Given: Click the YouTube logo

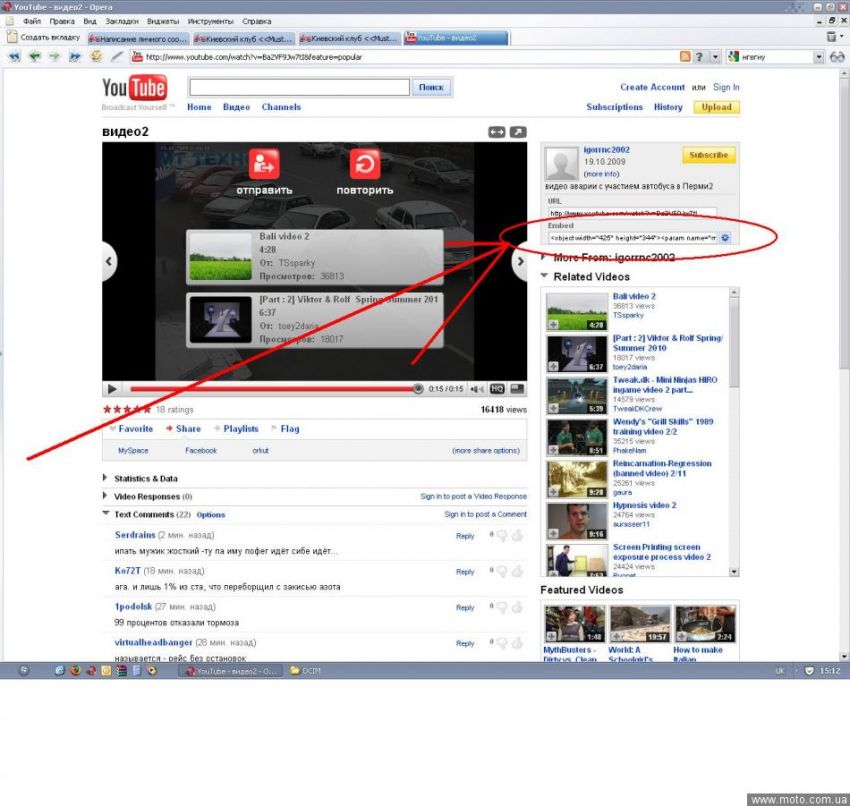Looking at the screenshot, I should 134,88.
